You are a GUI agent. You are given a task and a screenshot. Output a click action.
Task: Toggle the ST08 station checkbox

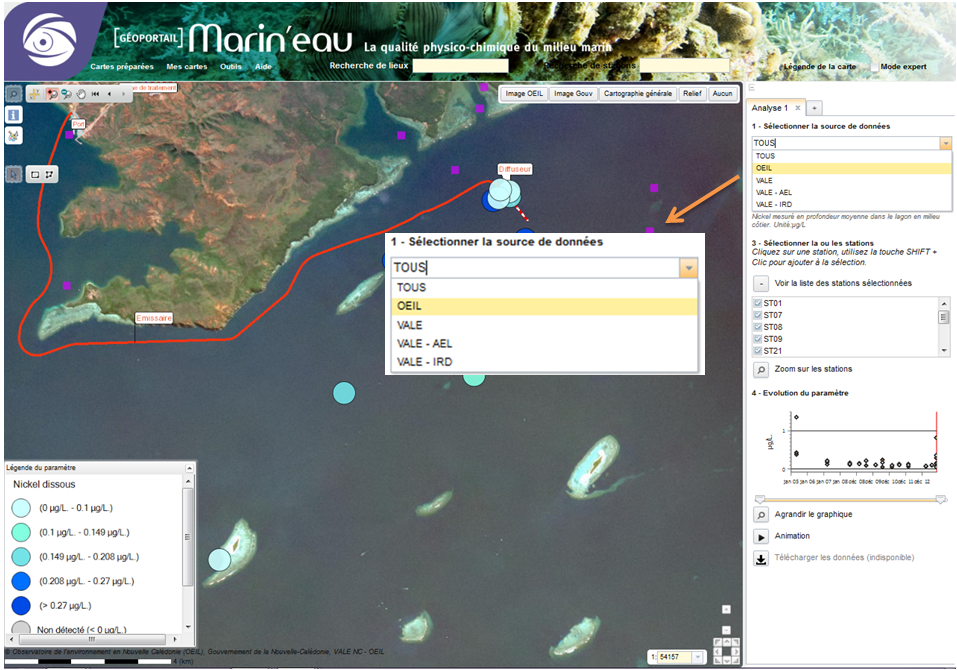757,327
